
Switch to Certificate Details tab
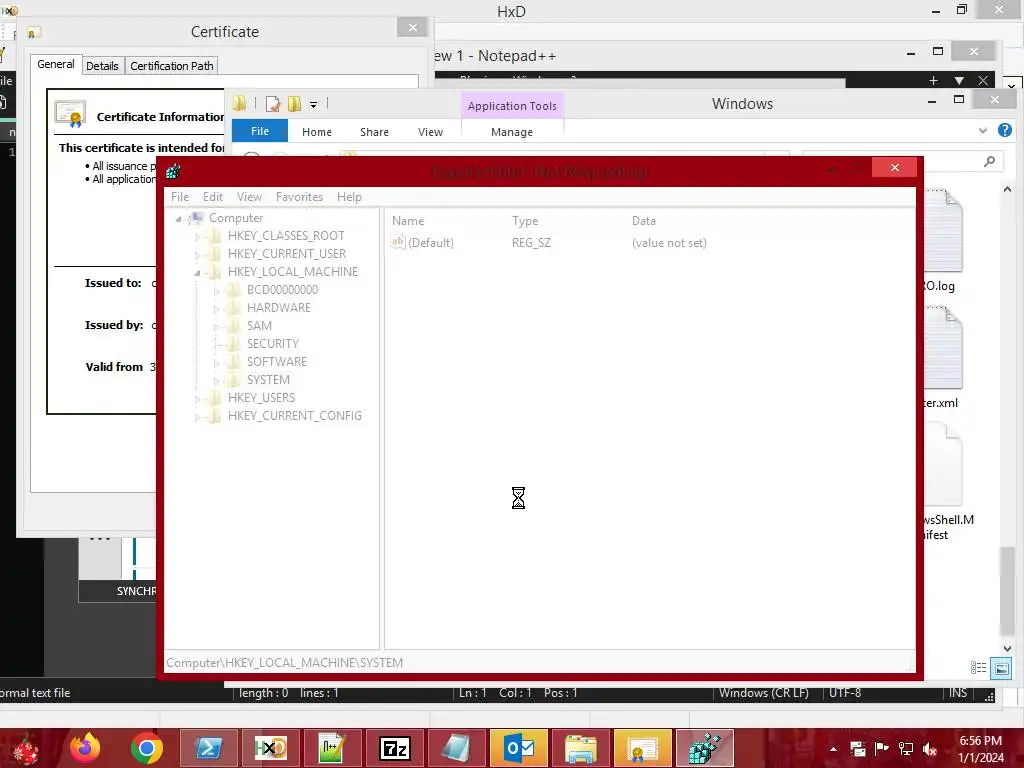tap(103, 66)
